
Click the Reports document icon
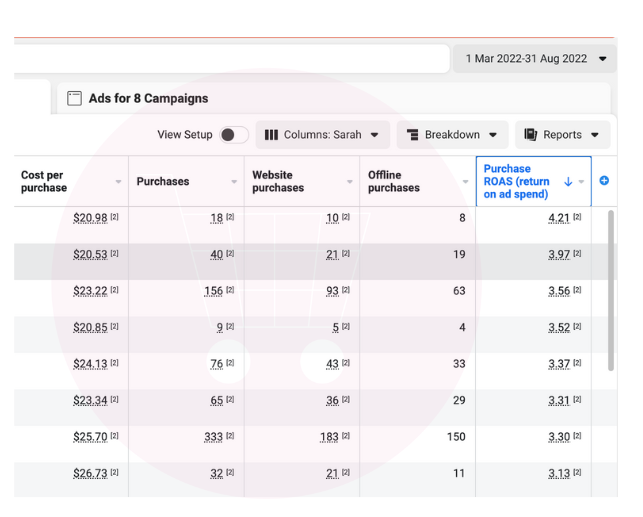coord(530,135)
